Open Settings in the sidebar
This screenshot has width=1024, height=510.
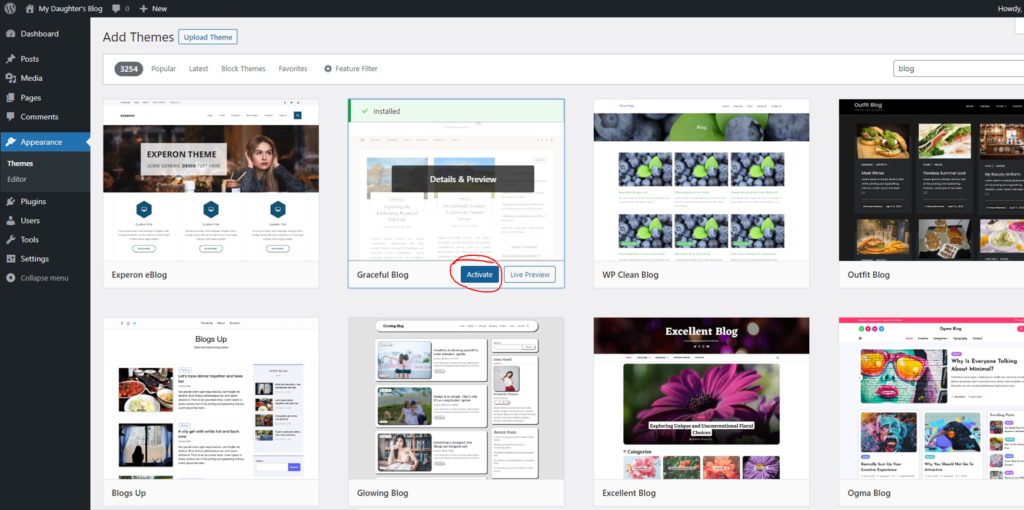(x=34, y=258)
